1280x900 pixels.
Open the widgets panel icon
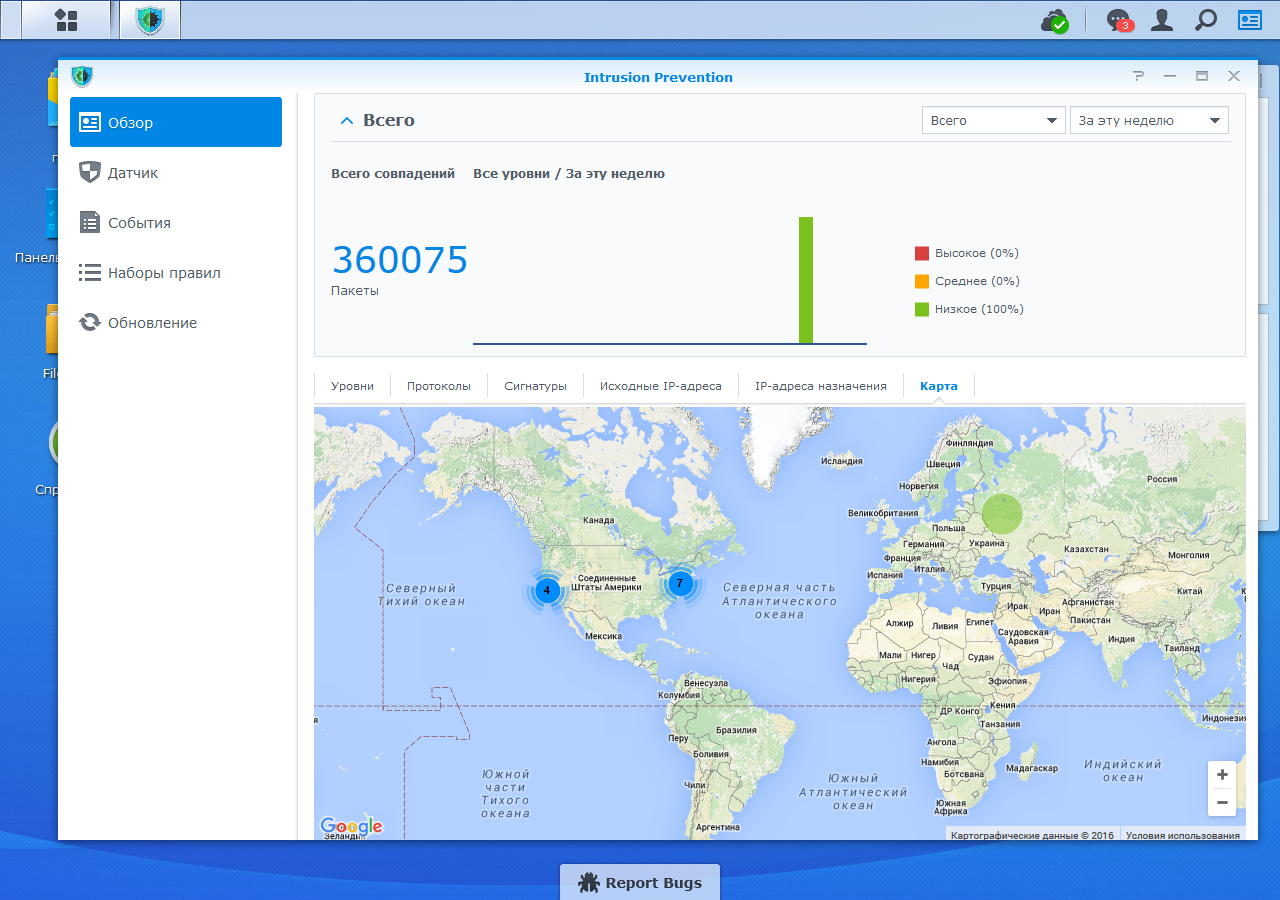1250,20
